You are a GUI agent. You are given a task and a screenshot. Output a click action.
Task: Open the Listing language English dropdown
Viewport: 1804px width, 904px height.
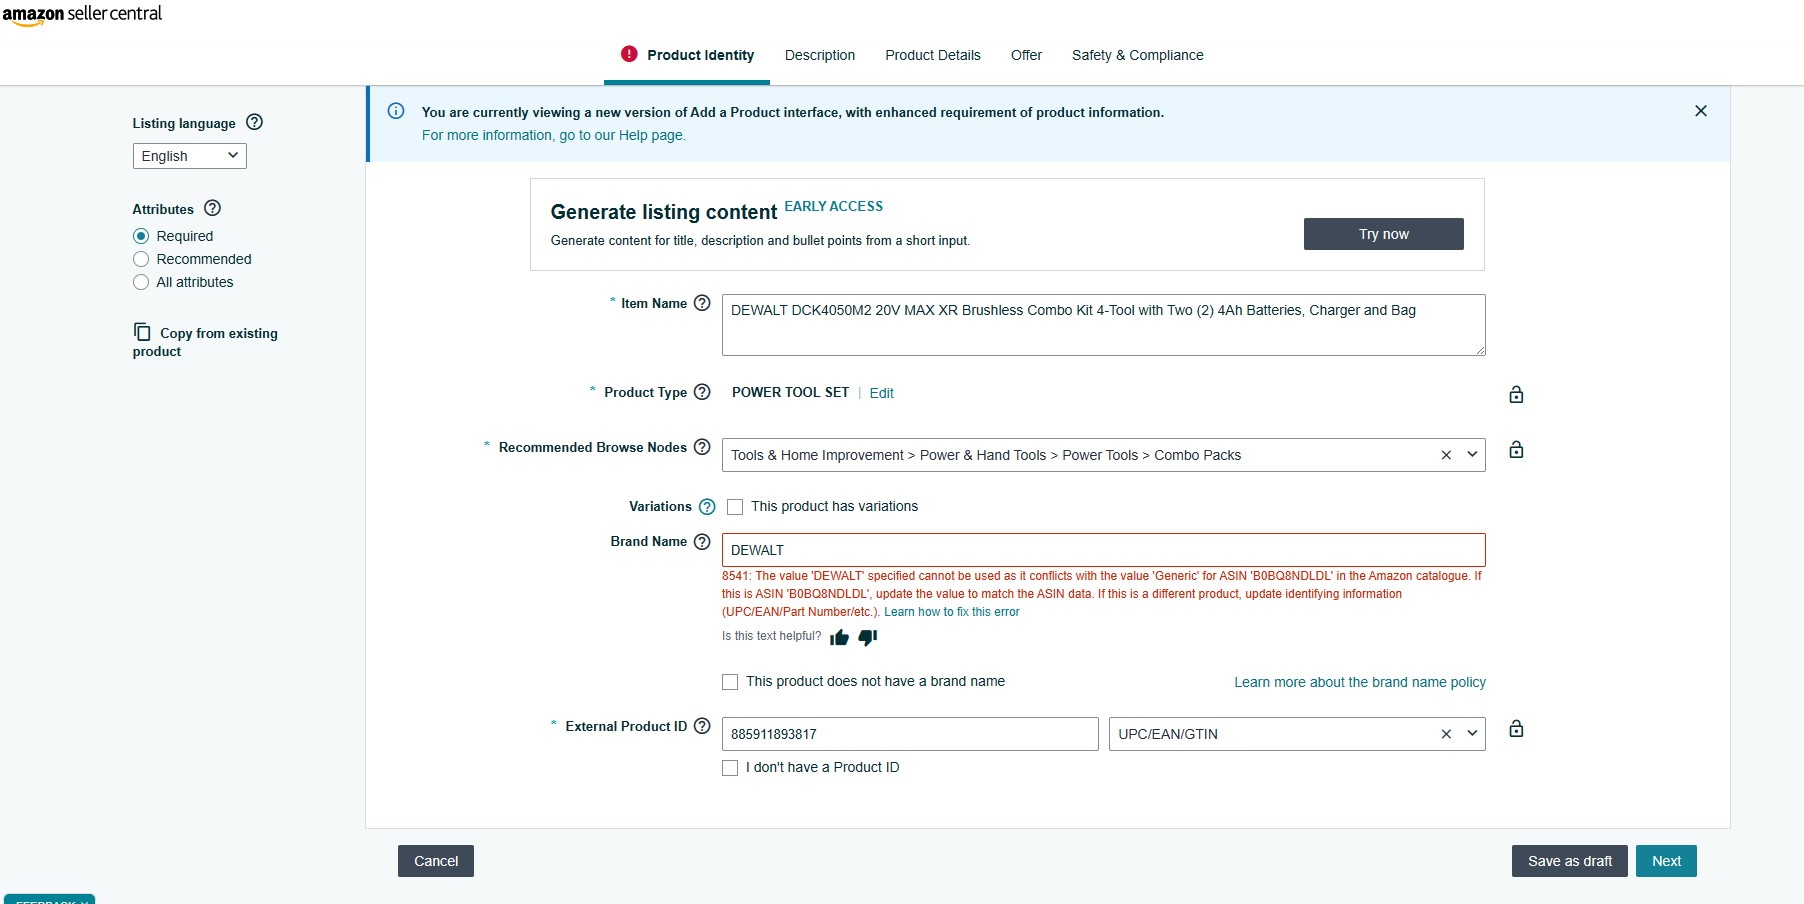click(x=190, y=156)
